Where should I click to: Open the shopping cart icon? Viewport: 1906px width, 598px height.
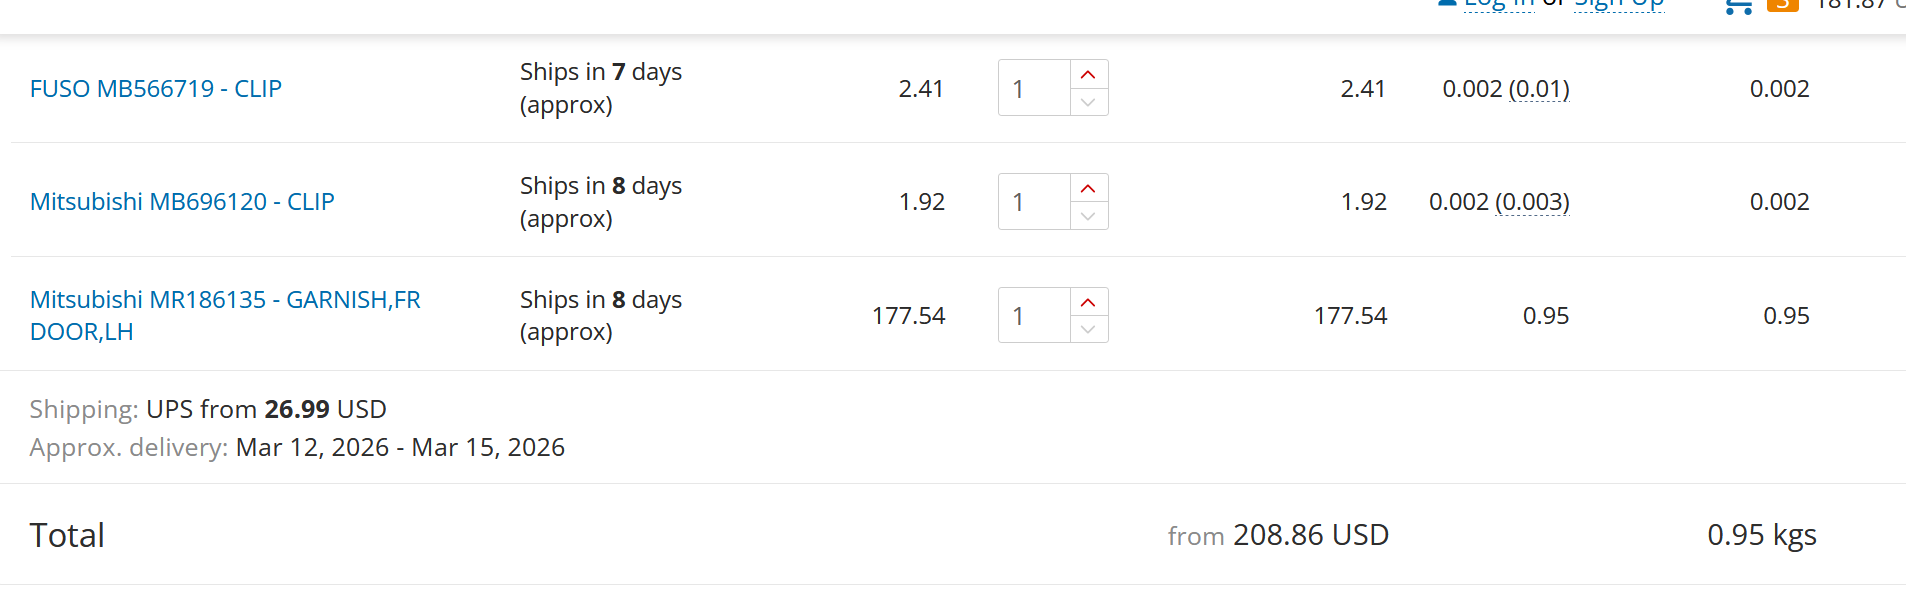tap(1739, 6)
